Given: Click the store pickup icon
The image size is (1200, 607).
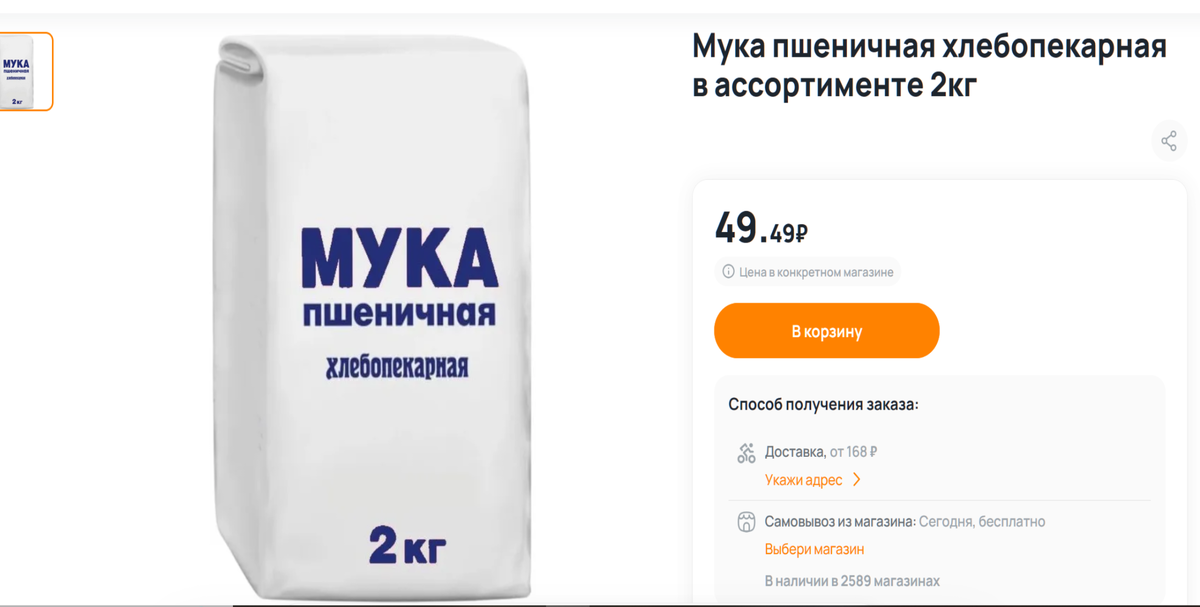Looking at the screenshot, I should pyautogui.click(x=746, y=522).
